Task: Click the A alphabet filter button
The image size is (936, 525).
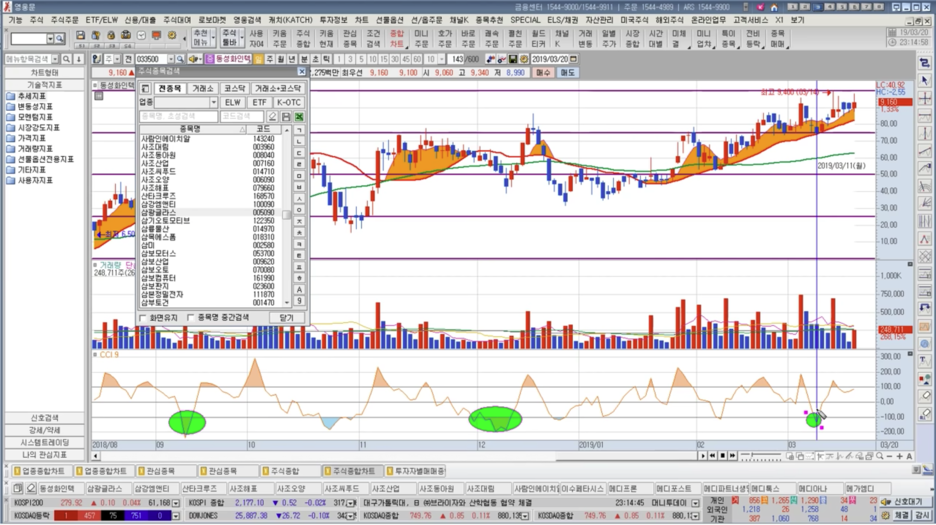Action: pyautogui.click(x=299, y=290)
